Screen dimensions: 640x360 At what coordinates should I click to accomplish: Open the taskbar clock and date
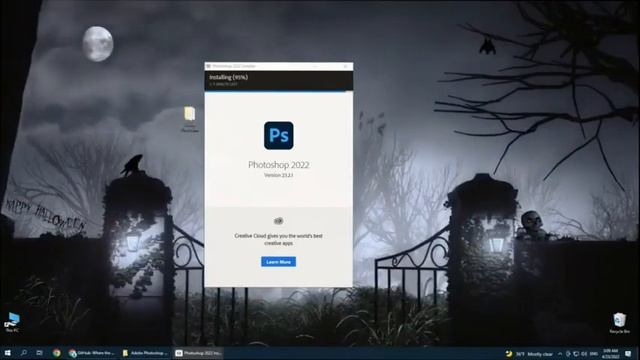[x=611, y=353]
